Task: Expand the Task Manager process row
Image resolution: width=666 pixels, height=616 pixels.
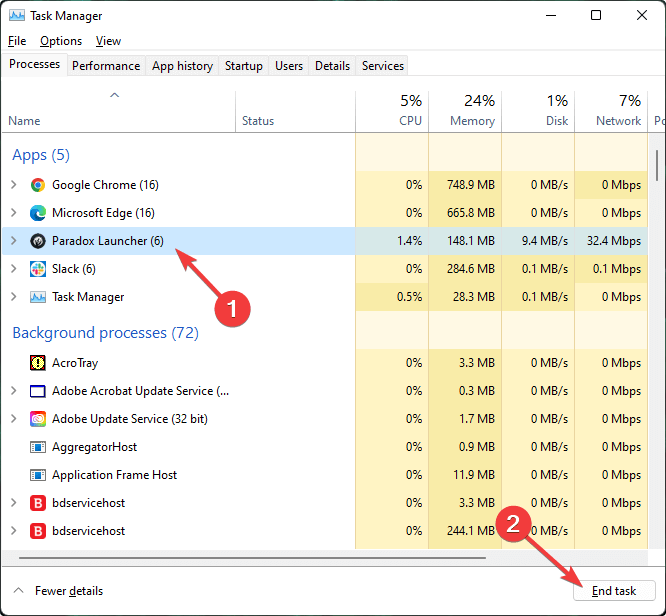Action: [14, 297]
